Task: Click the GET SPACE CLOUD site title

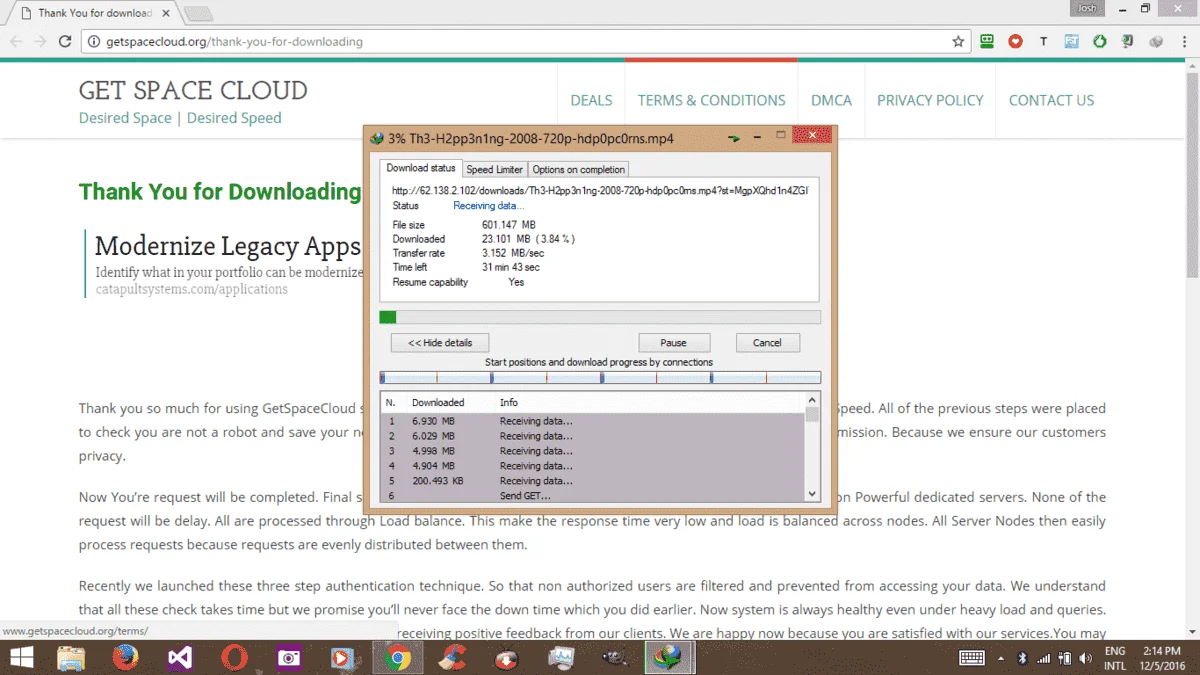Action: point(193,90)
